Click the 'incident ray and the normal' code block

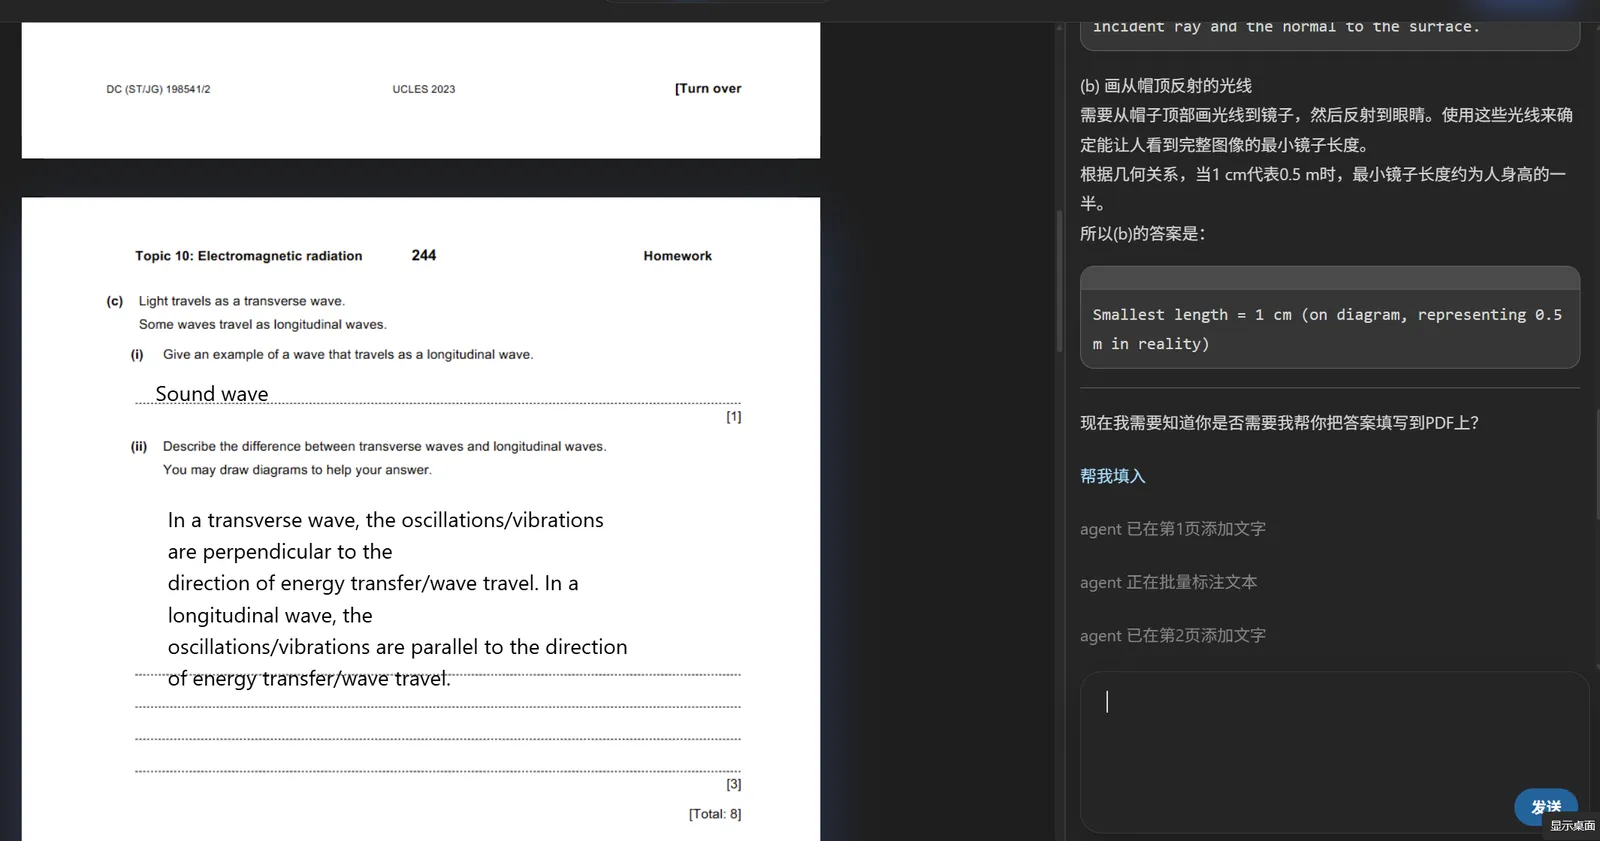point(1328,28)
